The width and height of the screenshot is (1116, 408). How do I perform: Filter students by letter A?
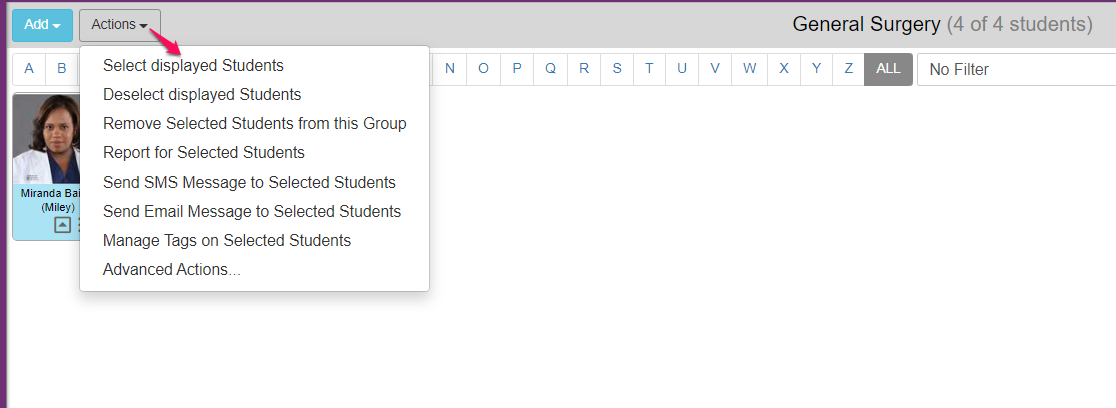(29, 69)
